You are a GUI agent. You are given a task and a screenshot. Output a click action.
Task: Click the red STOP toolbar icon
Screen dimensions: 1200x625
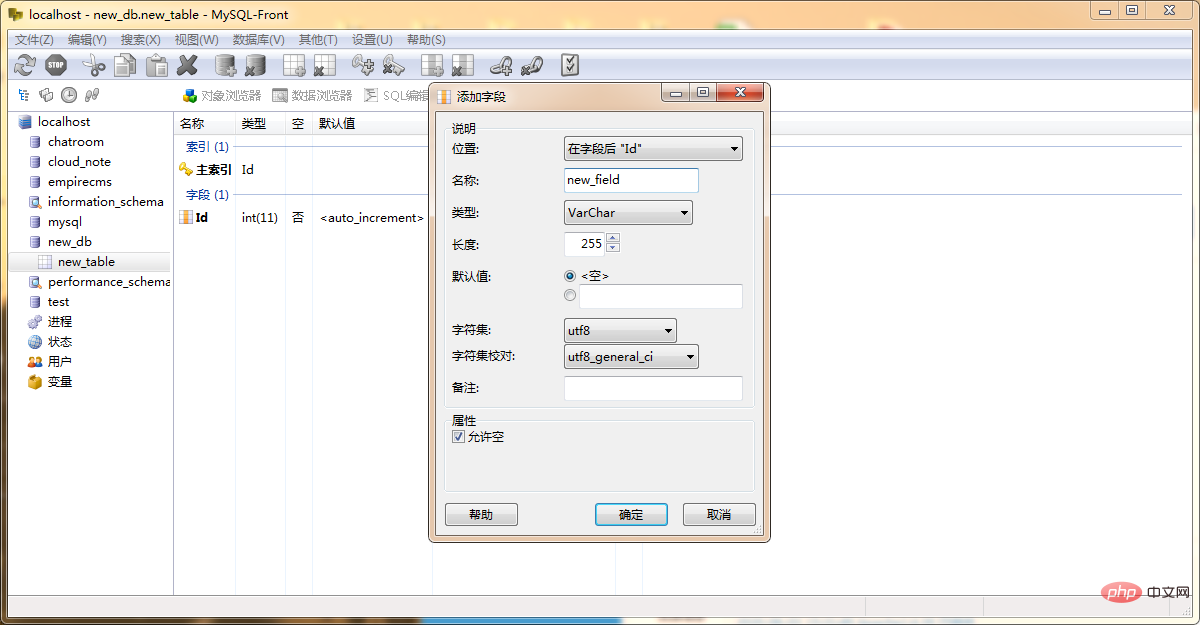(x=56, y=66)
